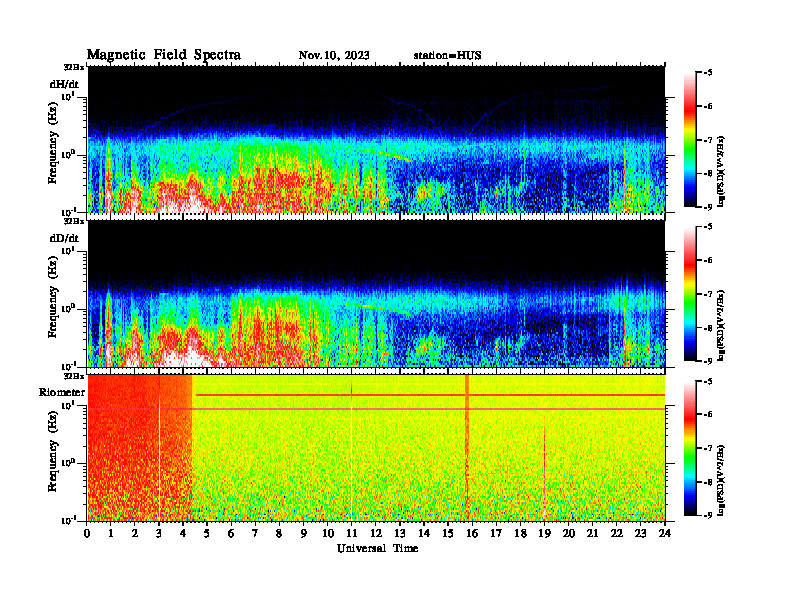Click hour label "22" on time axis
Image resolution: width=792 pixels, height=612 pixels.
(x=617, y=533)
